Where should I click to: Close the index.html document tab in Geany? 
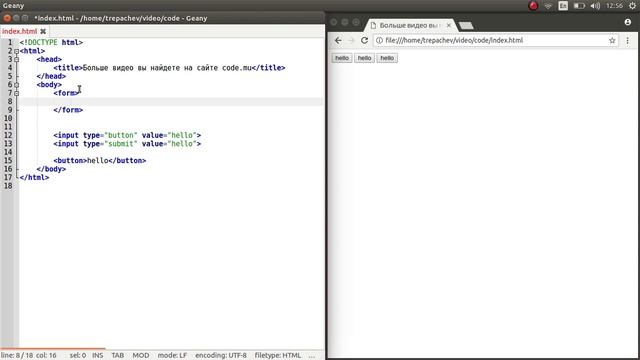click(43, 31)
